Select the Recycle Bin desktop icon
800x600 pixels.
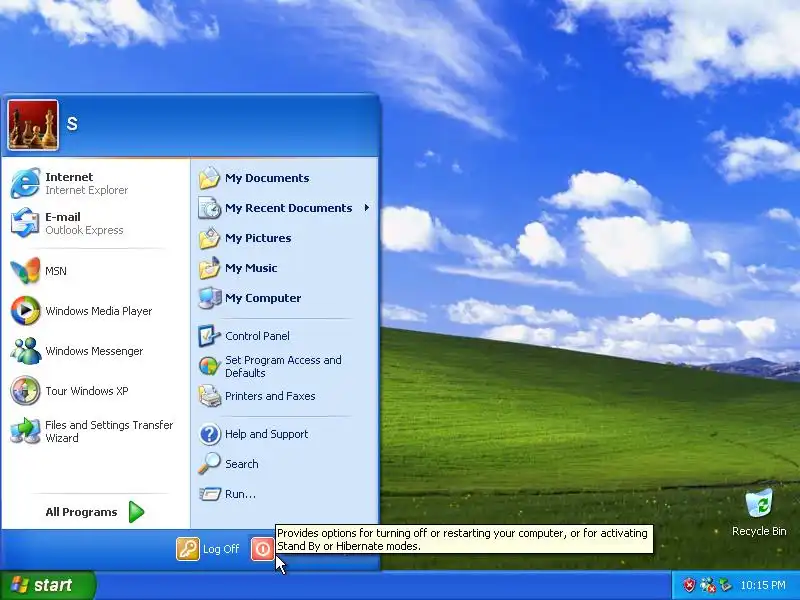[759, 513]
